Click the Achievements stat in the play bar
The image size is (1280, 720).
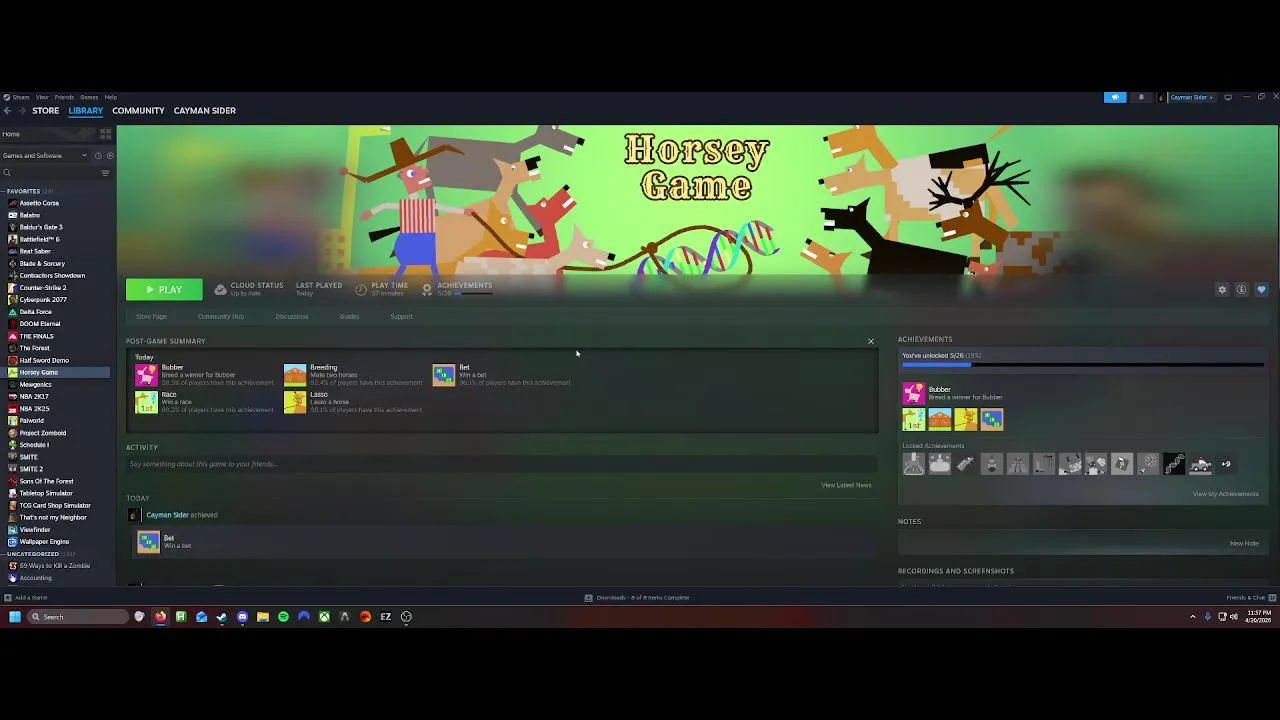457,289
